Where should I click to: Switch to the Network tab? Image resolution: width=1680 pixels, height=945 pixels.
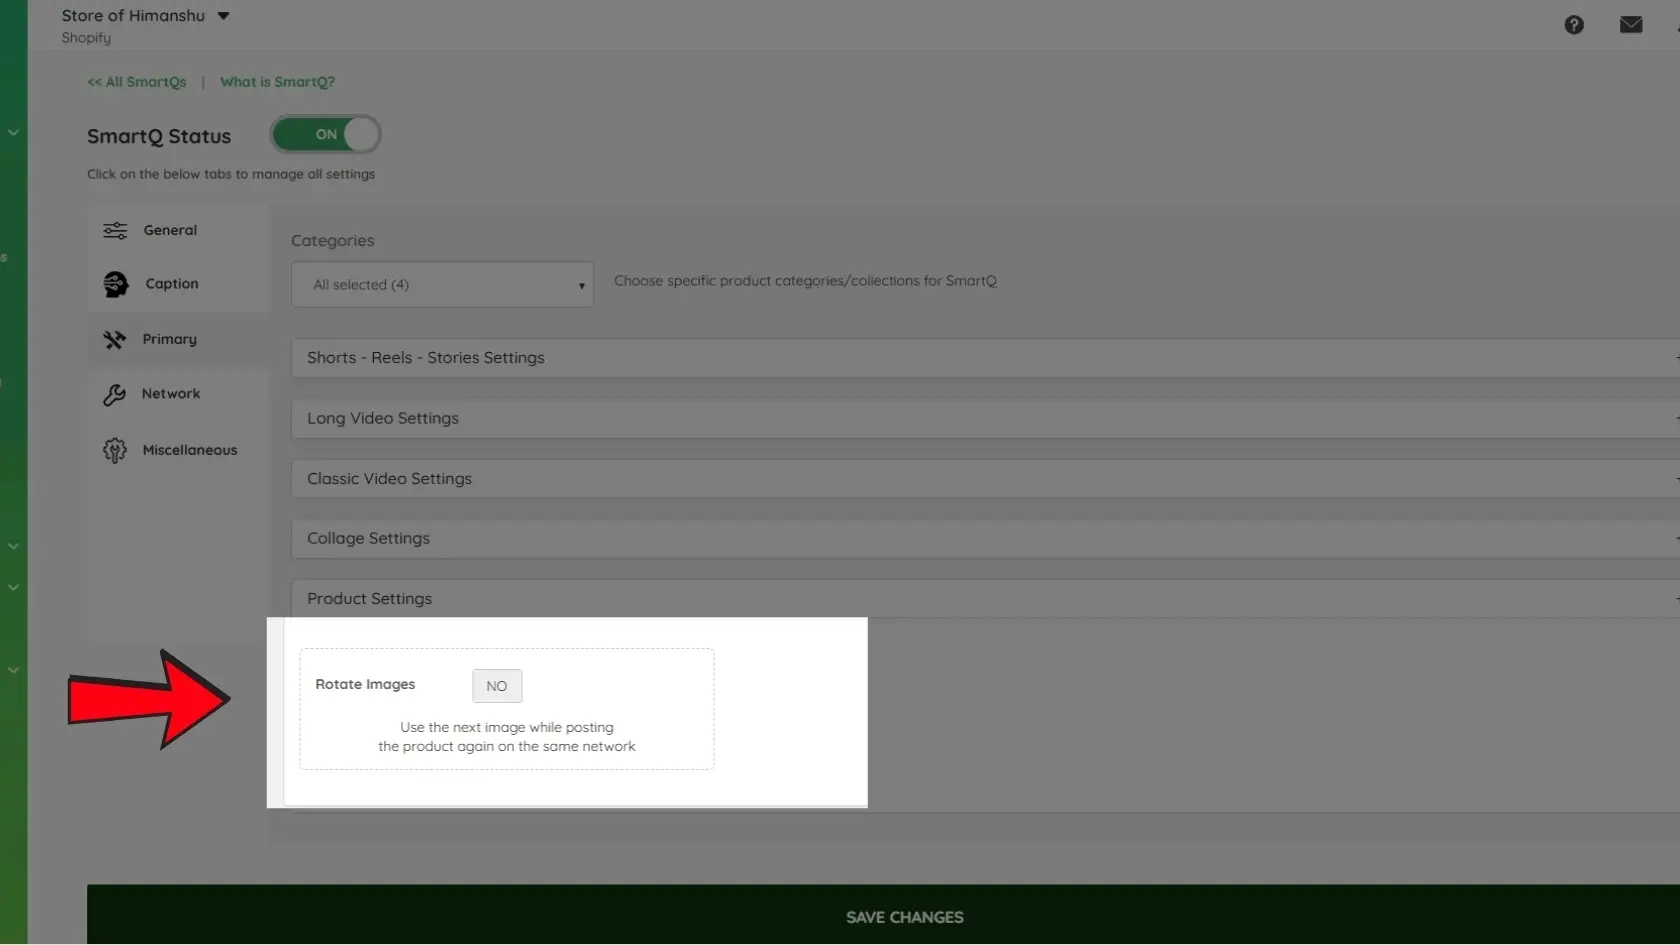[x=177, y=395]
